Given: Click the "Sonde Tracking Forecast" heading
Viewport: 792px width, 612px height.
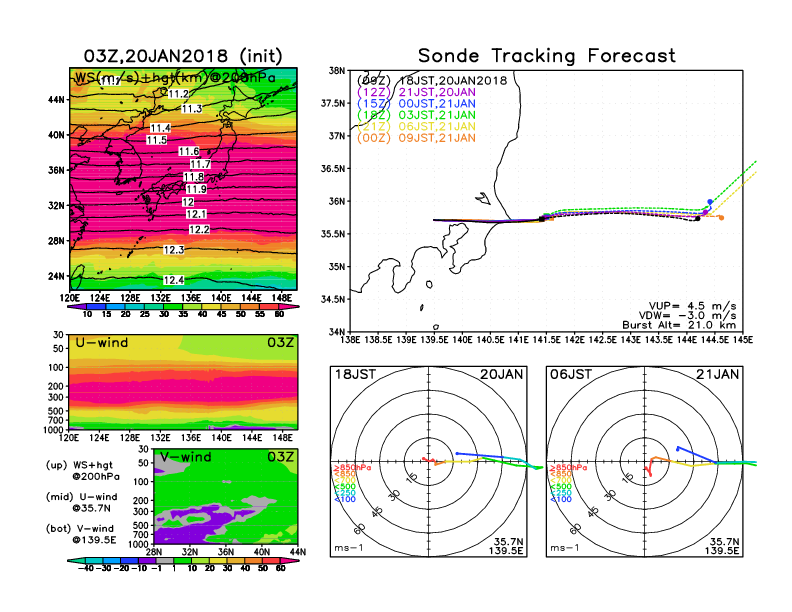Looking at the screenshot, I should click(547, 55).
